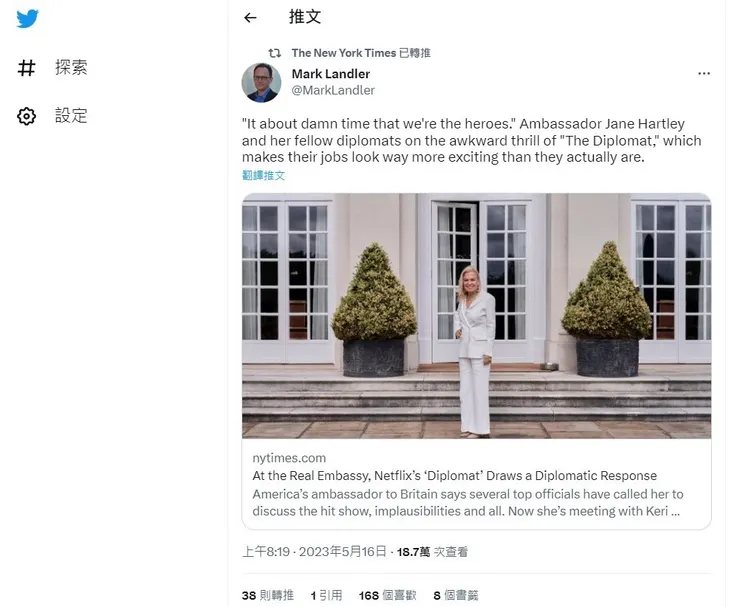The image size is (740, 607).
Task: Click the Mark Landler display name
Action: 331,74
